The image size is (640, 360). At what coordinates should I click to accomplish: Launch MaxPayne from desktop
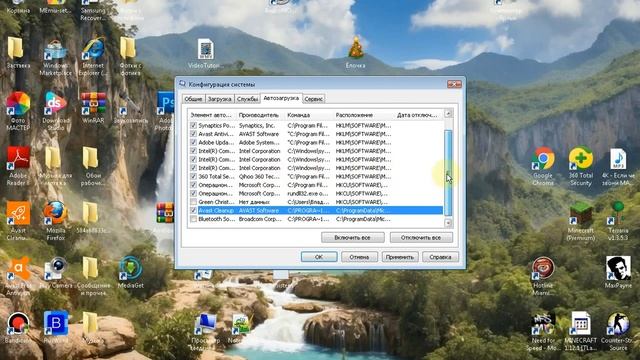618,273
